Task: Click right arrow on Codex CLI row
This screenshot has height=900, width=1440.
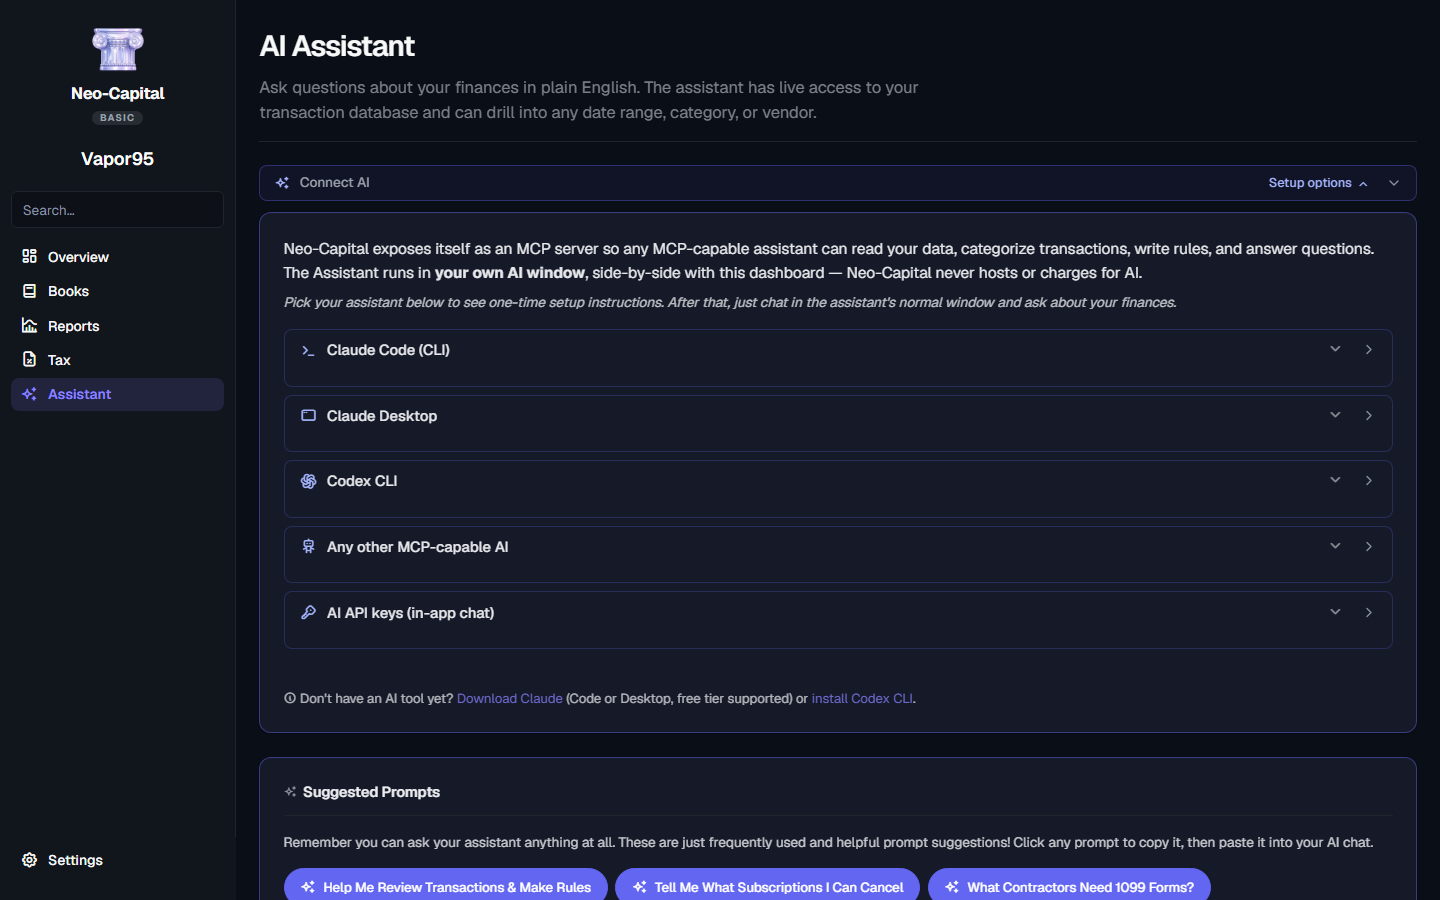Action: coord(1369,480)
